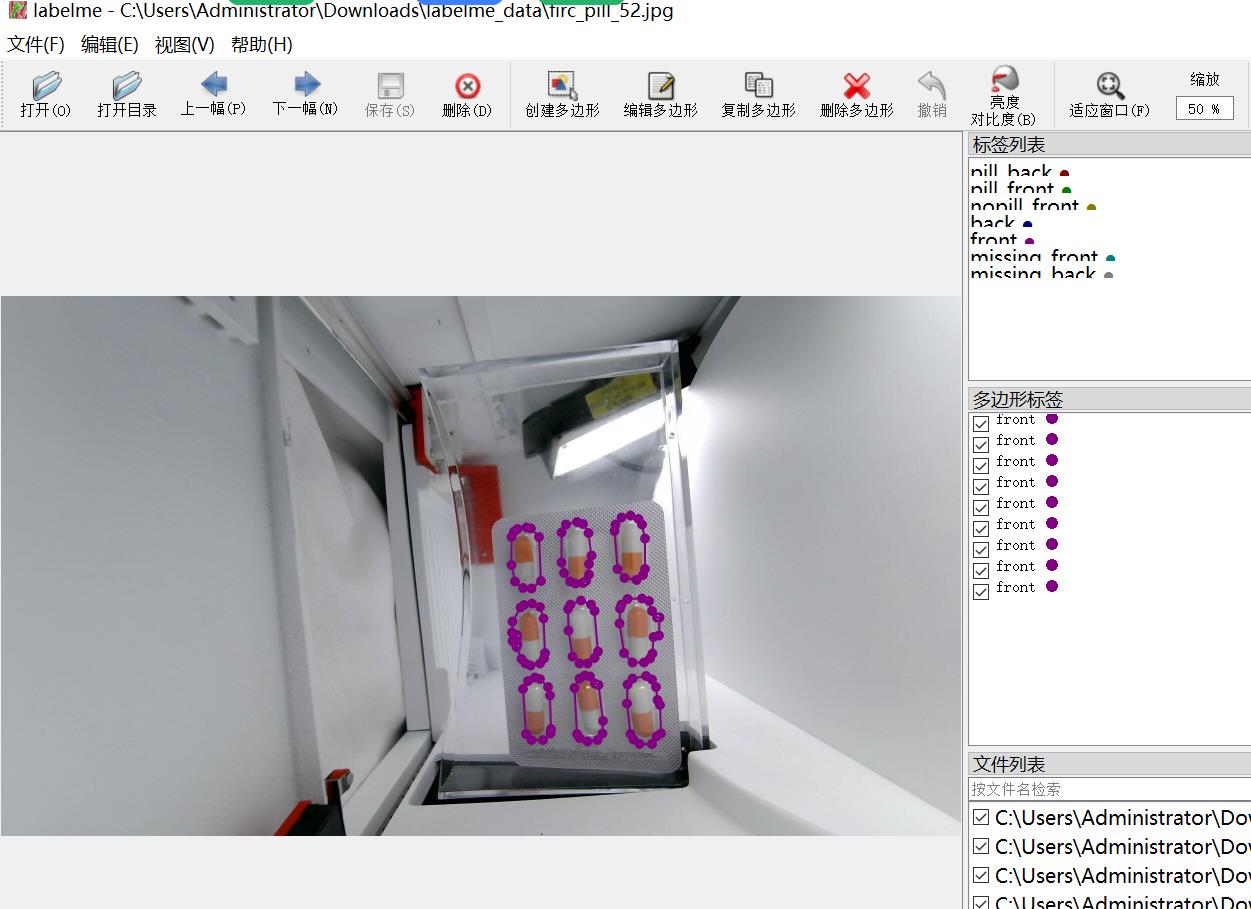The width and height of the screenshot is (1251, 909).
Task: Click Fit Window (适应窗口) icon
Action: pos(1109,94)
